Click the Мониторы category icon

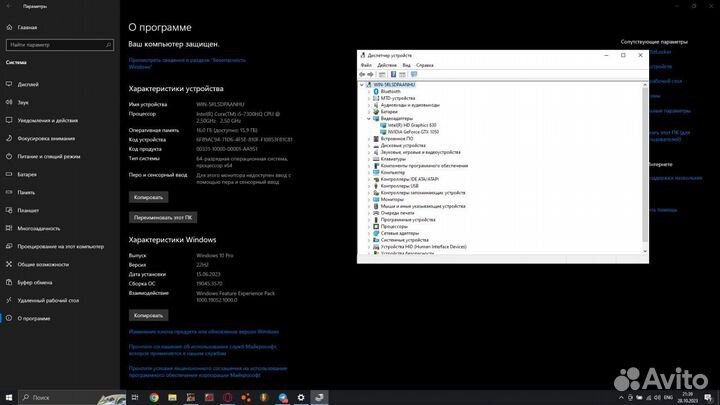(x=376, y=199)
